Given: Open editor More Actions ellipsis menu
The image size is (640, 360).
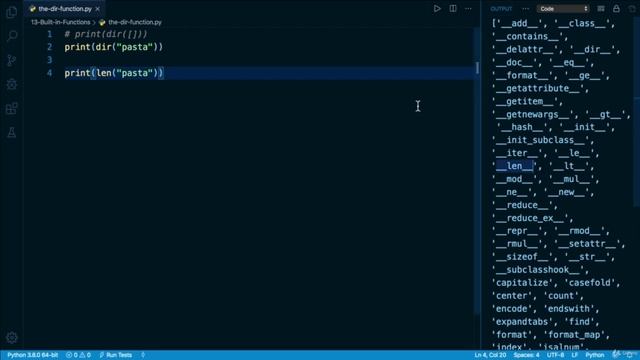Looking at the screenshot, I should (x=468, y=9).
